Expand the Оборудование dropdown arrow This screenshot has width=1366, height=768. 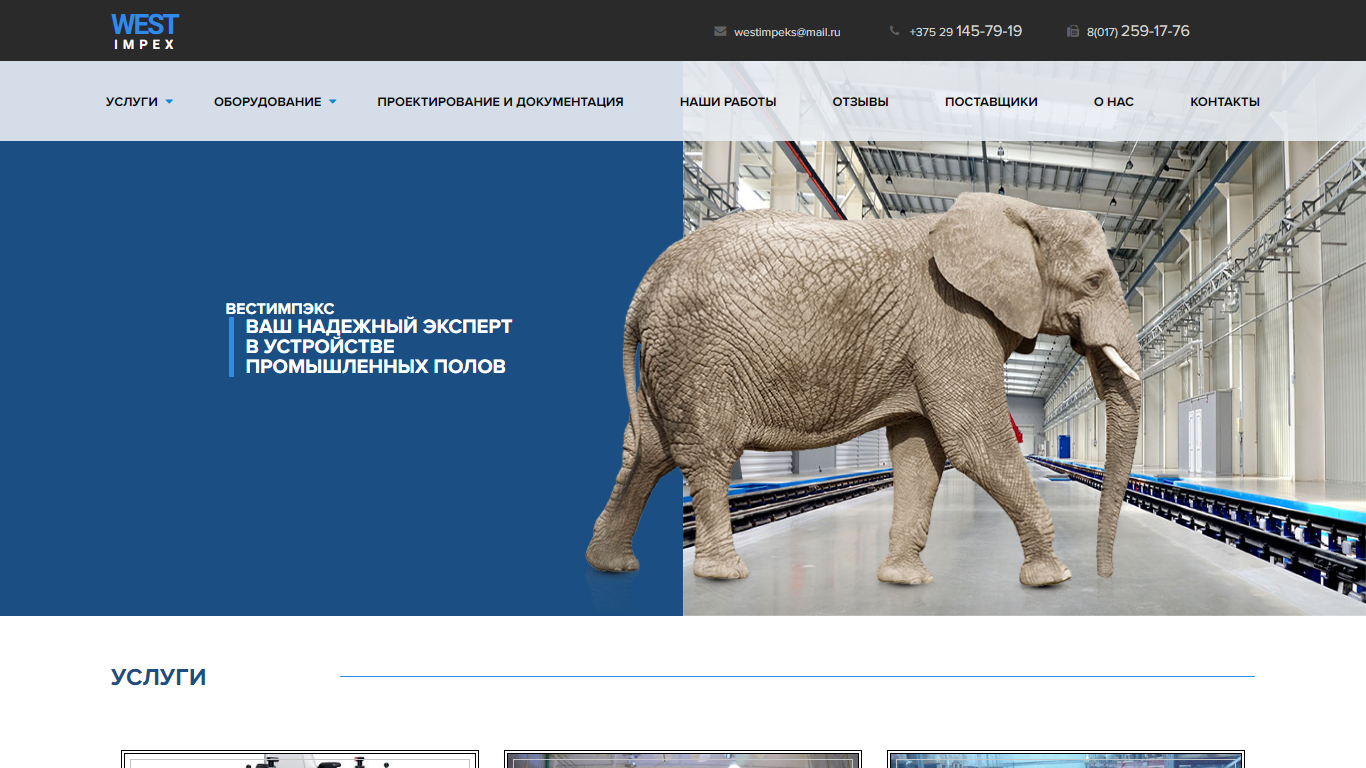click(333, 102)
